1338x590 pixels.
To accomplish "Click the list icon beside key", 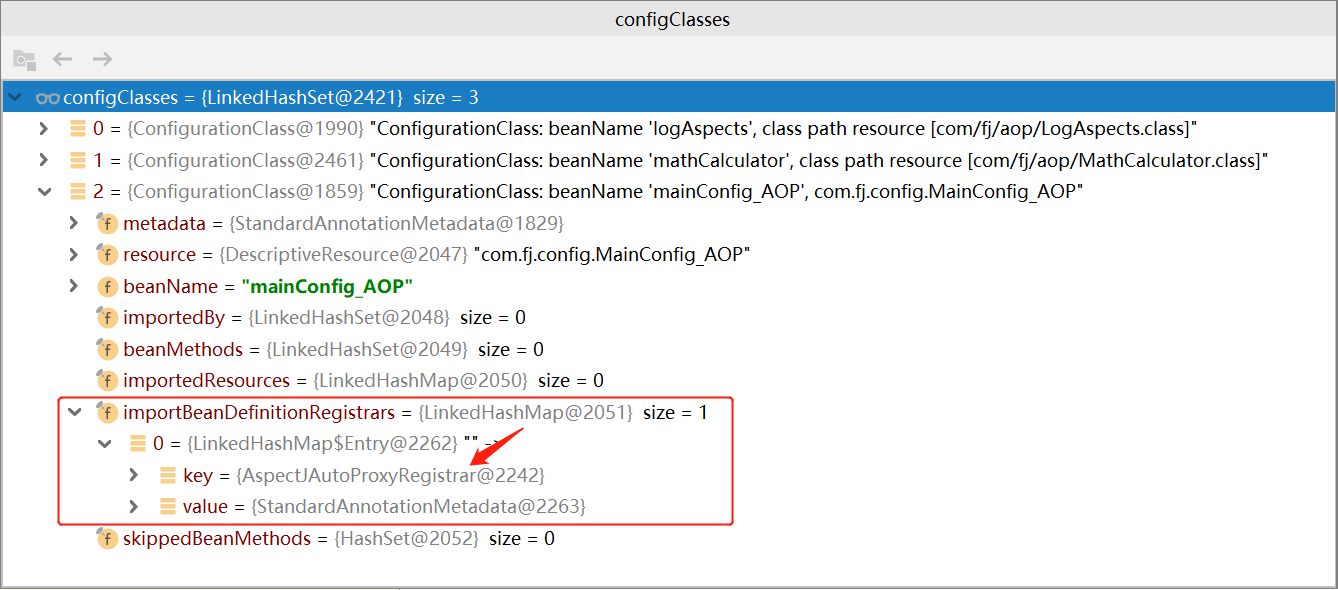I will pyautogui.click(x=167, y=475).
